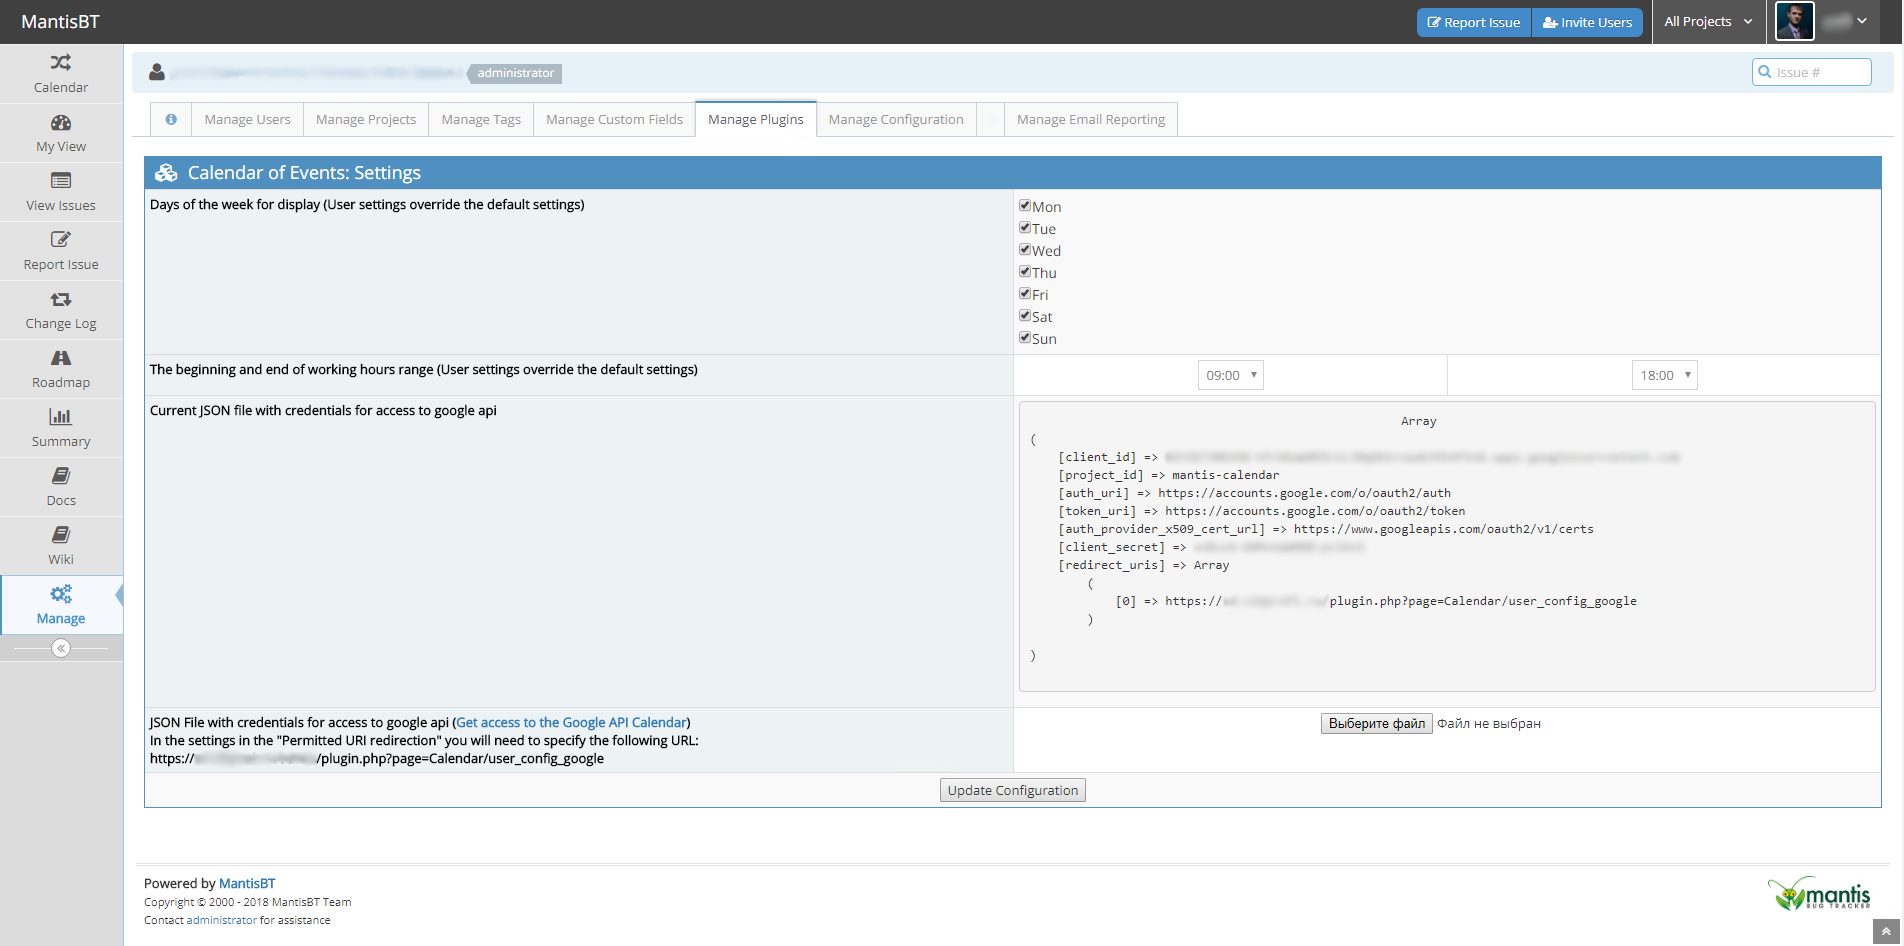Image resolution: width=1904 pixels, height=946 pixels.
Task: Toggle the Sat checkbox
Action: point(1025,315)
